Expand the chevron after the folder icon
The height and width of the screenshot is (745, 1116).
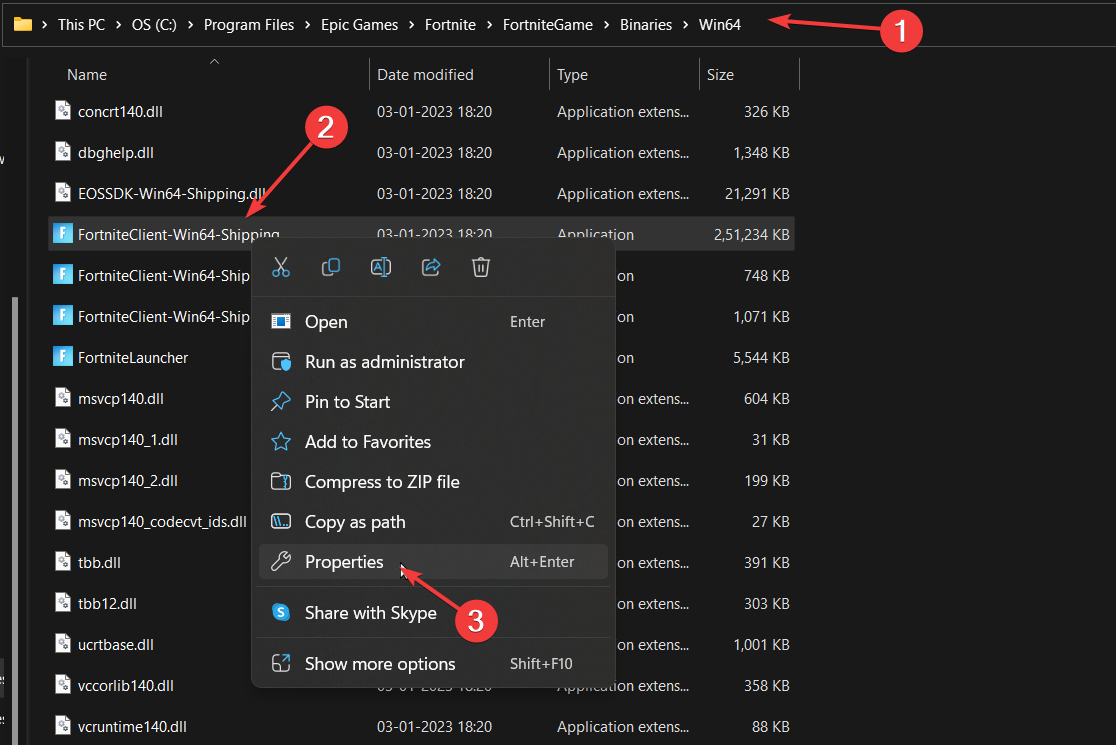[44, 25]
